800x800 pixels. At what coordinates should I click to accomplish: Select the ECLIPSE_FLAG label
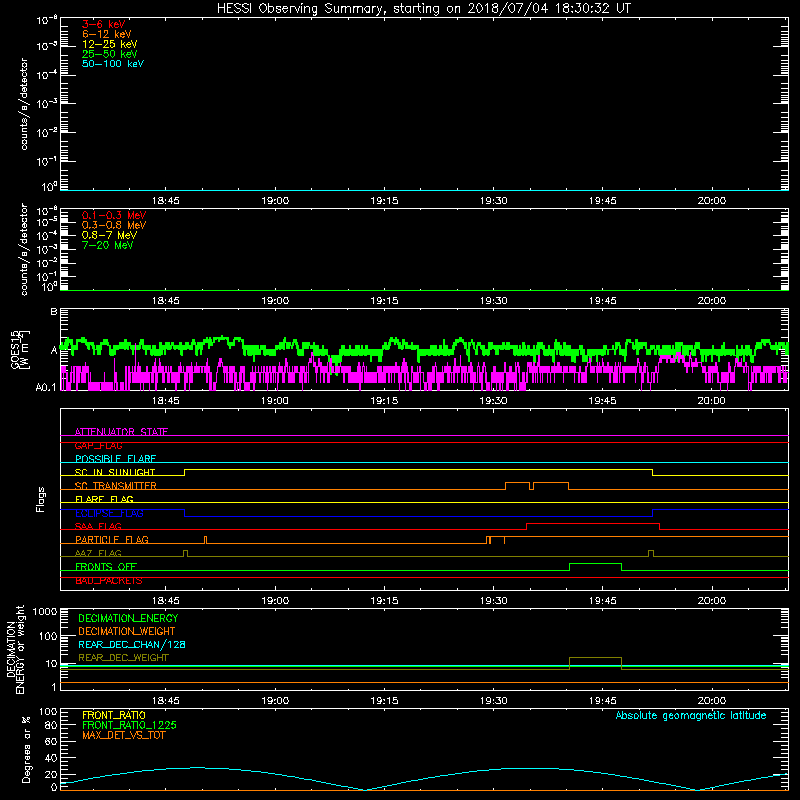click(109, 513)
